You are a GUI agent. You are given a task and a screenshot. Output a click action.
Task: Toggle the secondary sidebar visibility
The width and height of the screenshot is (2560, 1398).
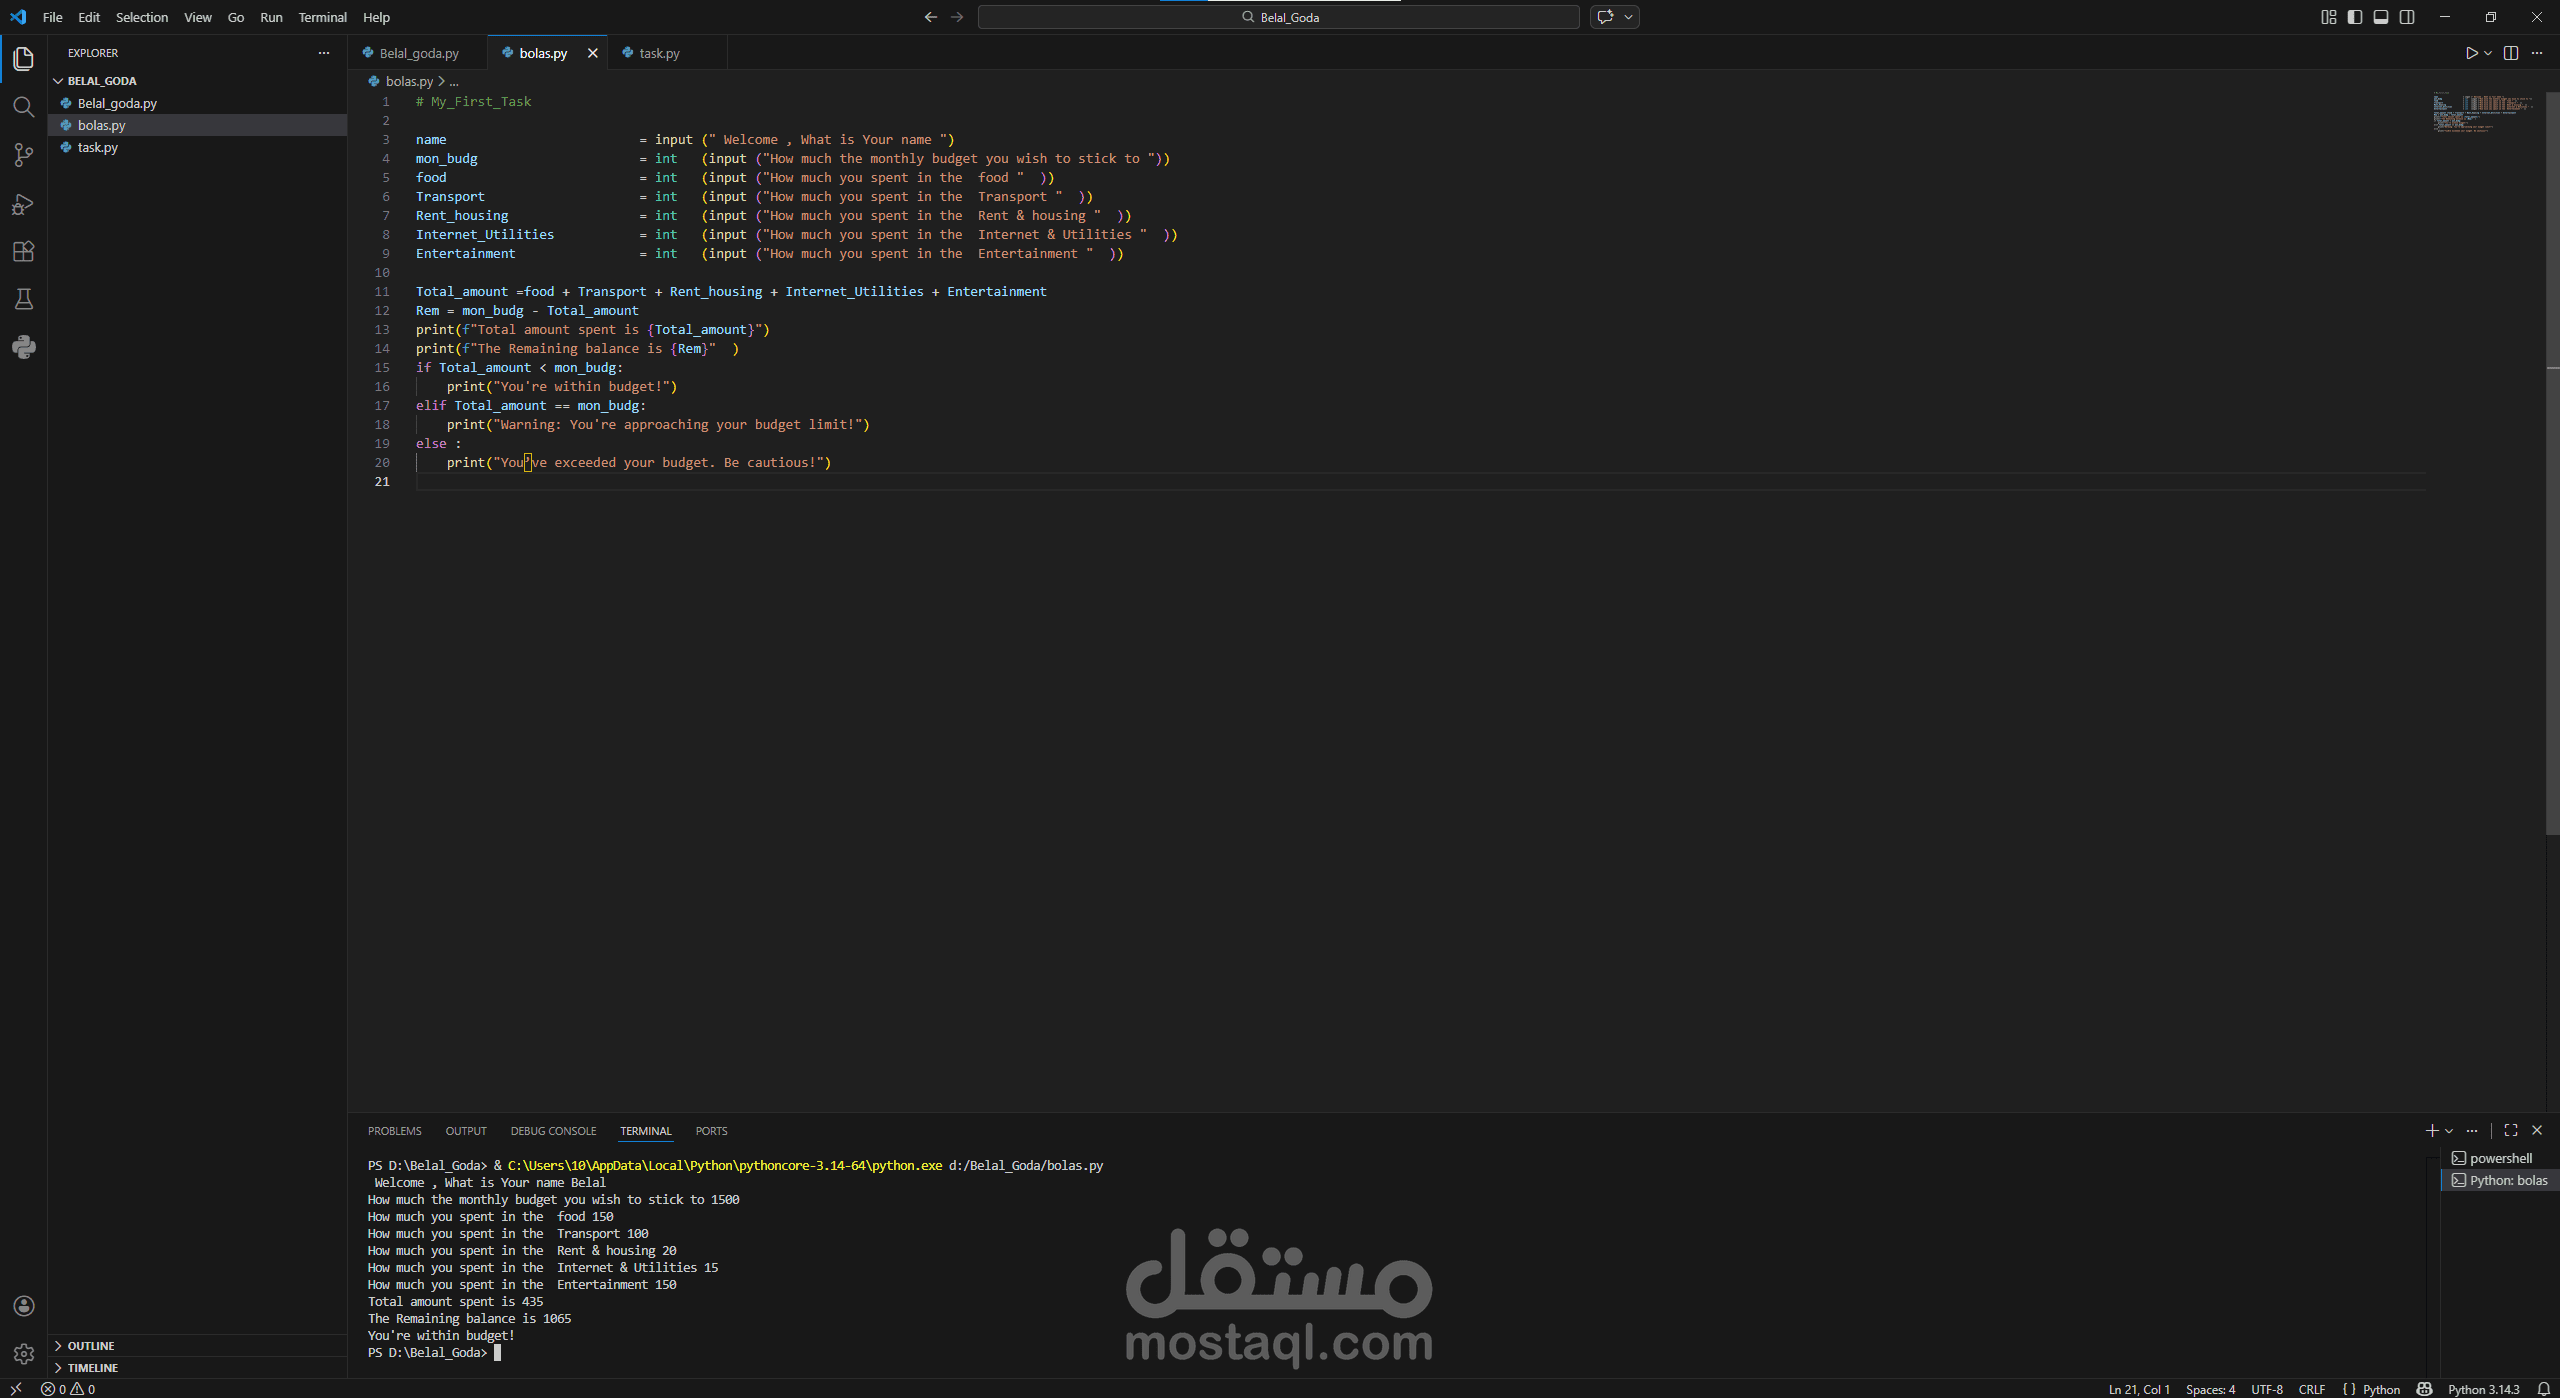2407,17
